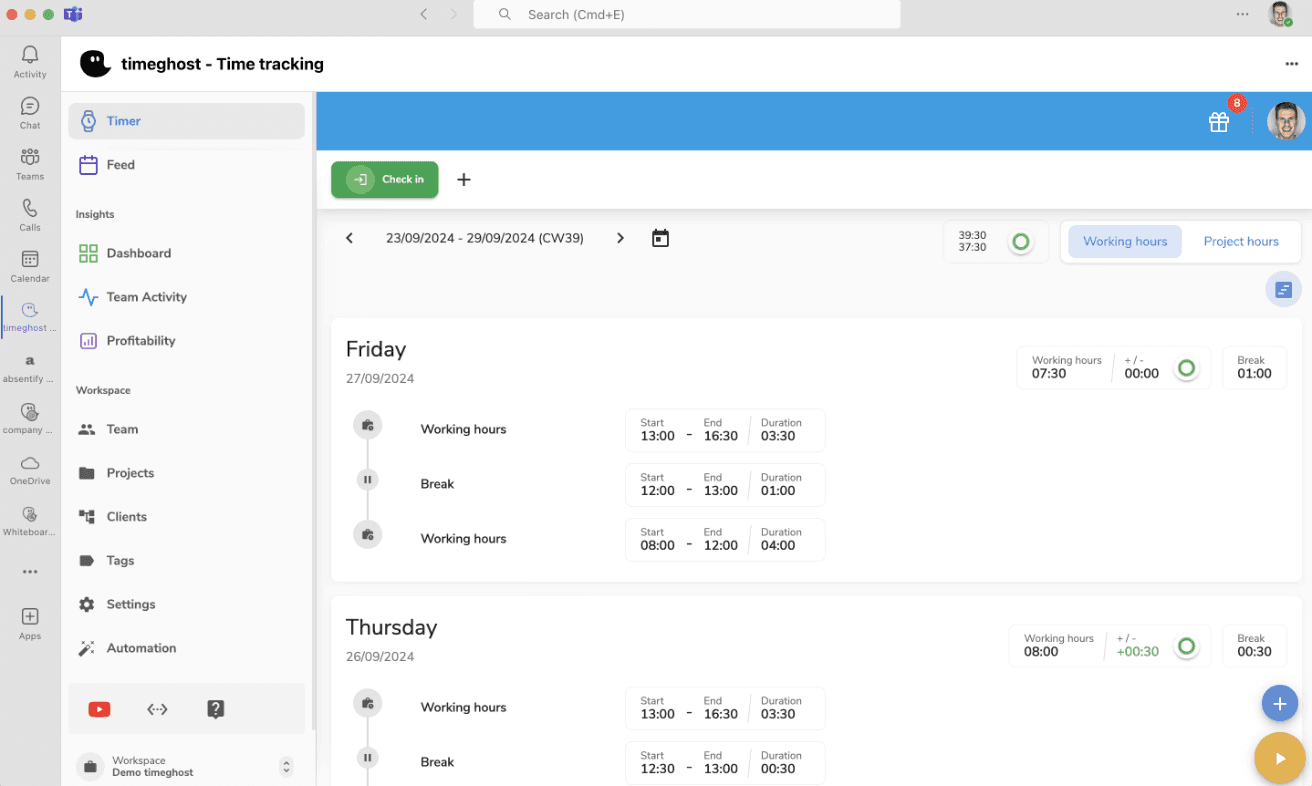Click the weekly total 39:30 / 37:30 indicator
This screenshot has height=786, width=1312.
pos(996,241)
